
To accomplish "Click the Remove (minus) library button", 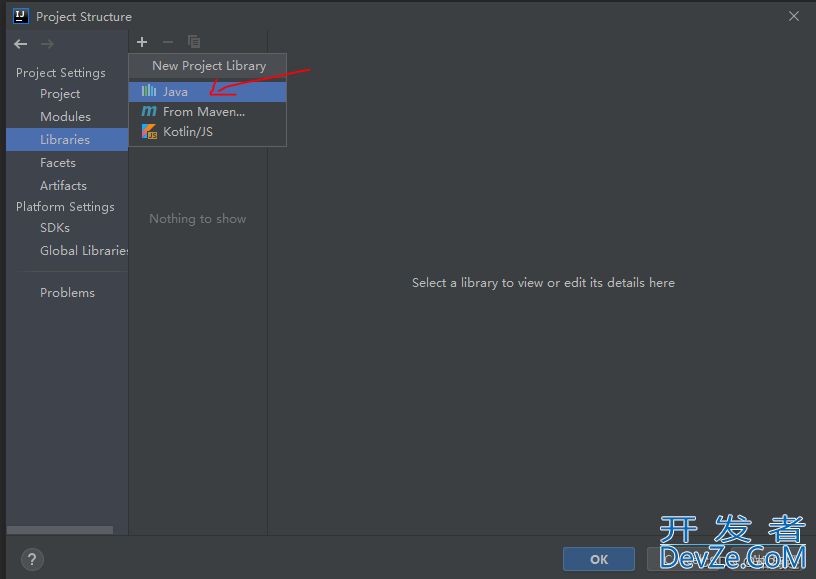I will (168, 42).
